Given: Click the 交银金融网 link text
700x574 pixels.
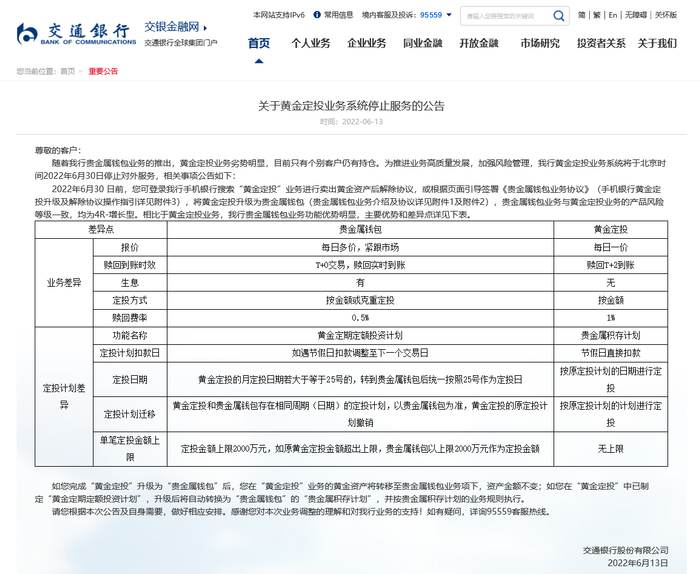Looking at the screenshot, I should point(171,27).
